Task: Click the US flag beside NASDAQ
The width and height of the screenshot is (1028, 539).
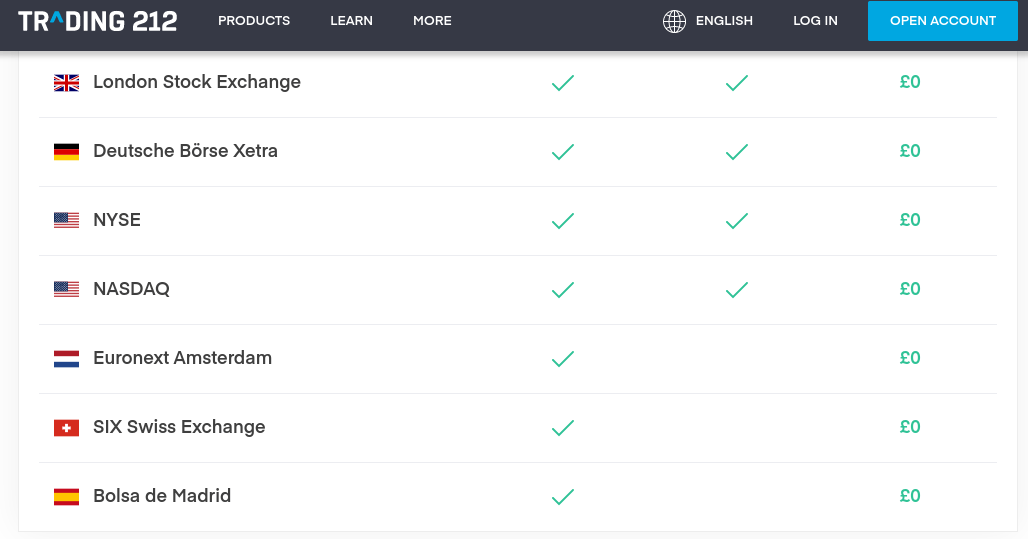Action: pyautogui.click(x=66, y=289)
